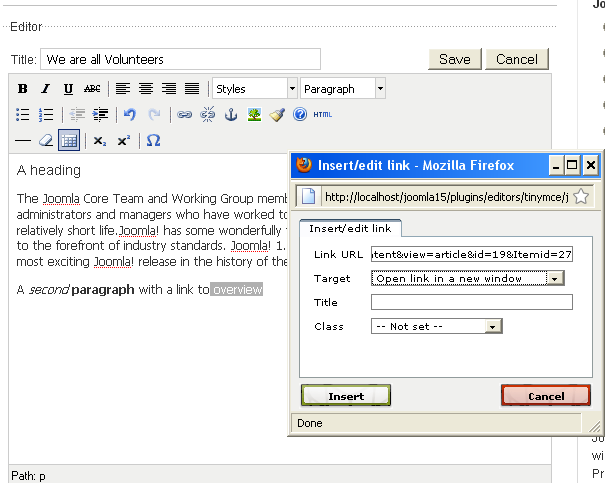Click the insert image icon

click(254, 115)
